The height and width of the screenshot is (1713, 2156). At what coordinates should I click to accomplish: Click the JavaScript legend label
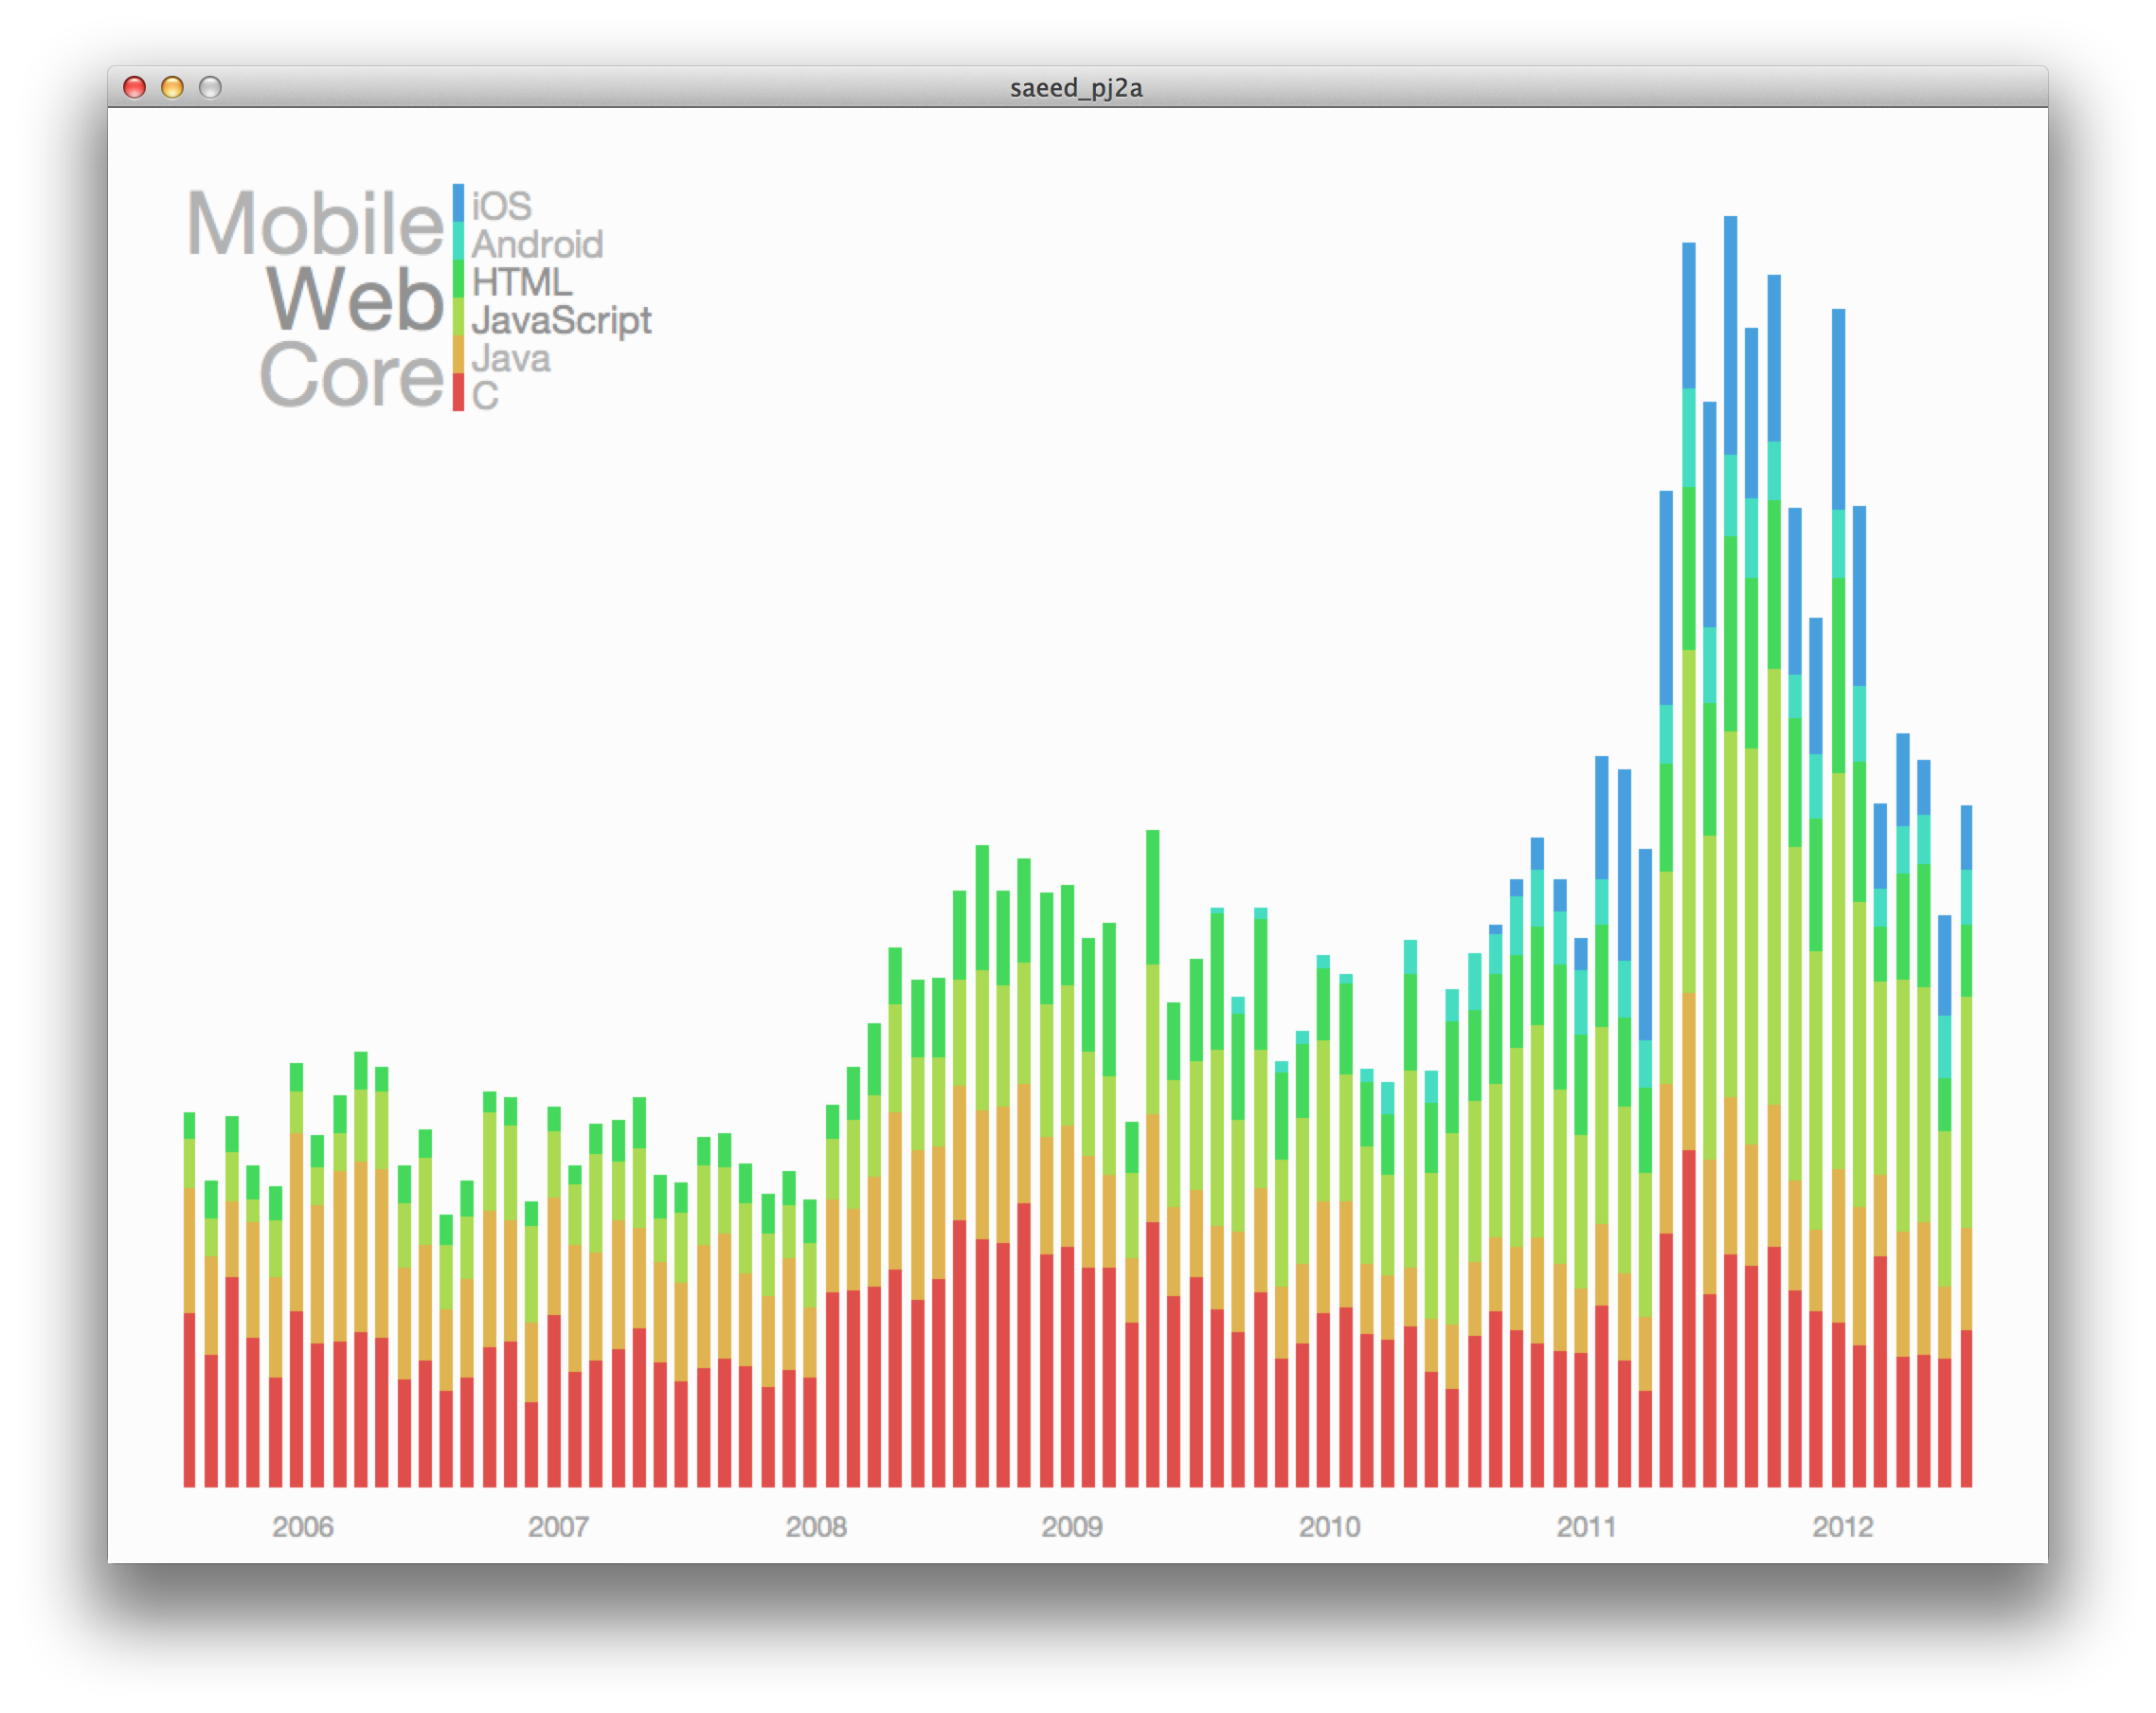click(561, 320)
